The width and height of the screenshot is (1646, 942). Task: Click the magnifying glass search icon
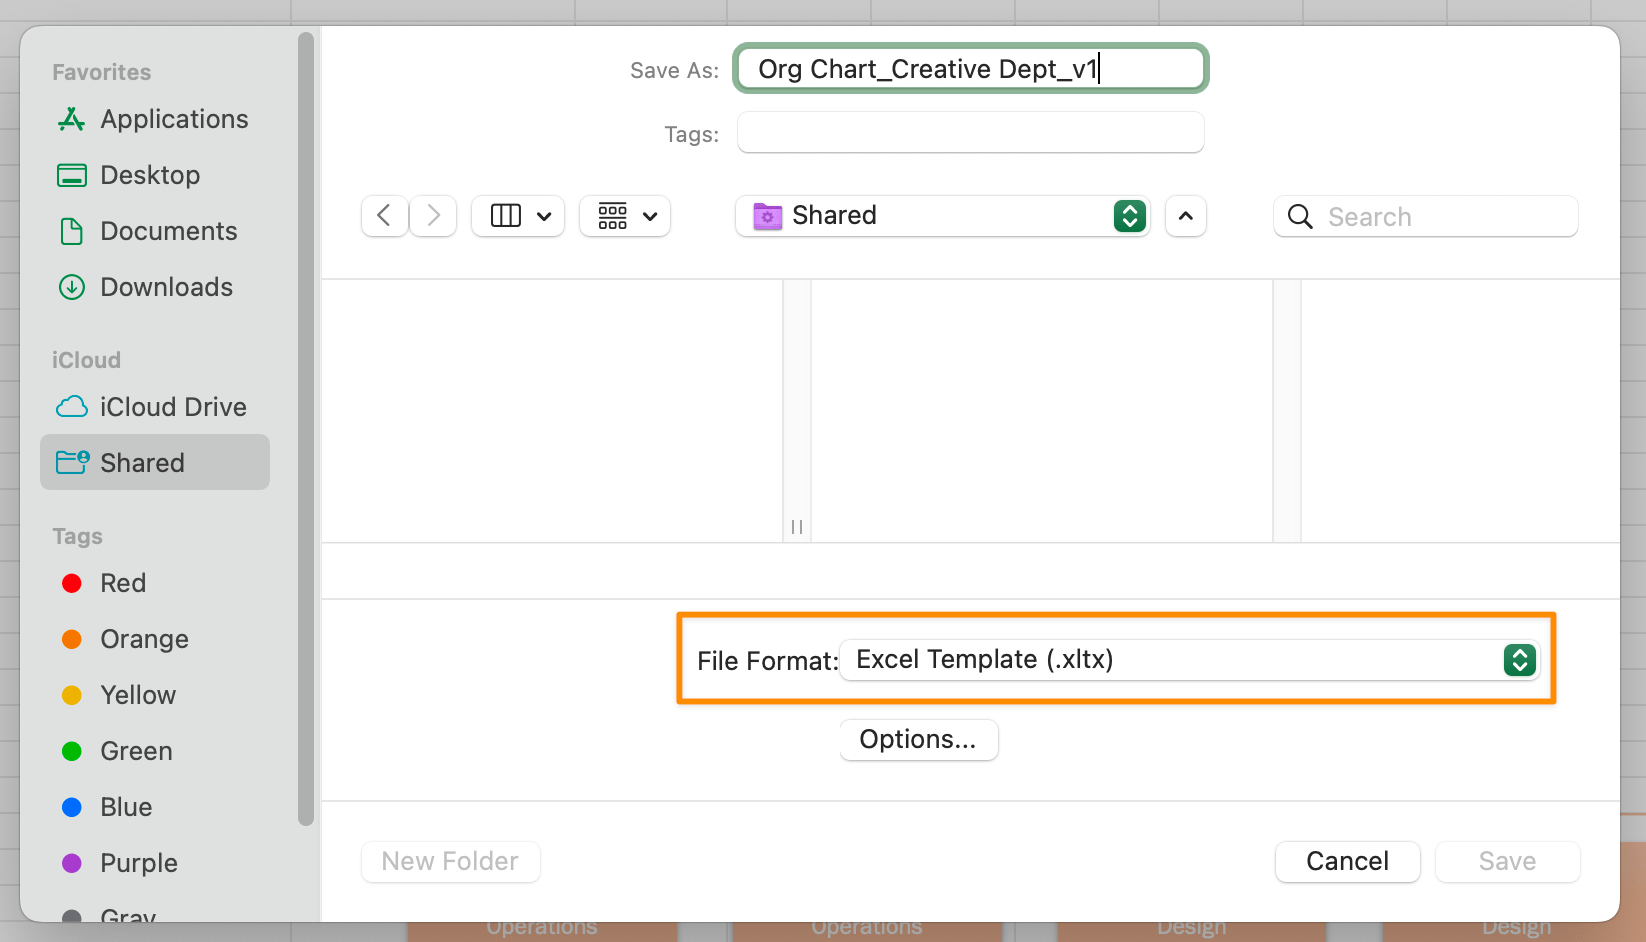click(1300, 217)
